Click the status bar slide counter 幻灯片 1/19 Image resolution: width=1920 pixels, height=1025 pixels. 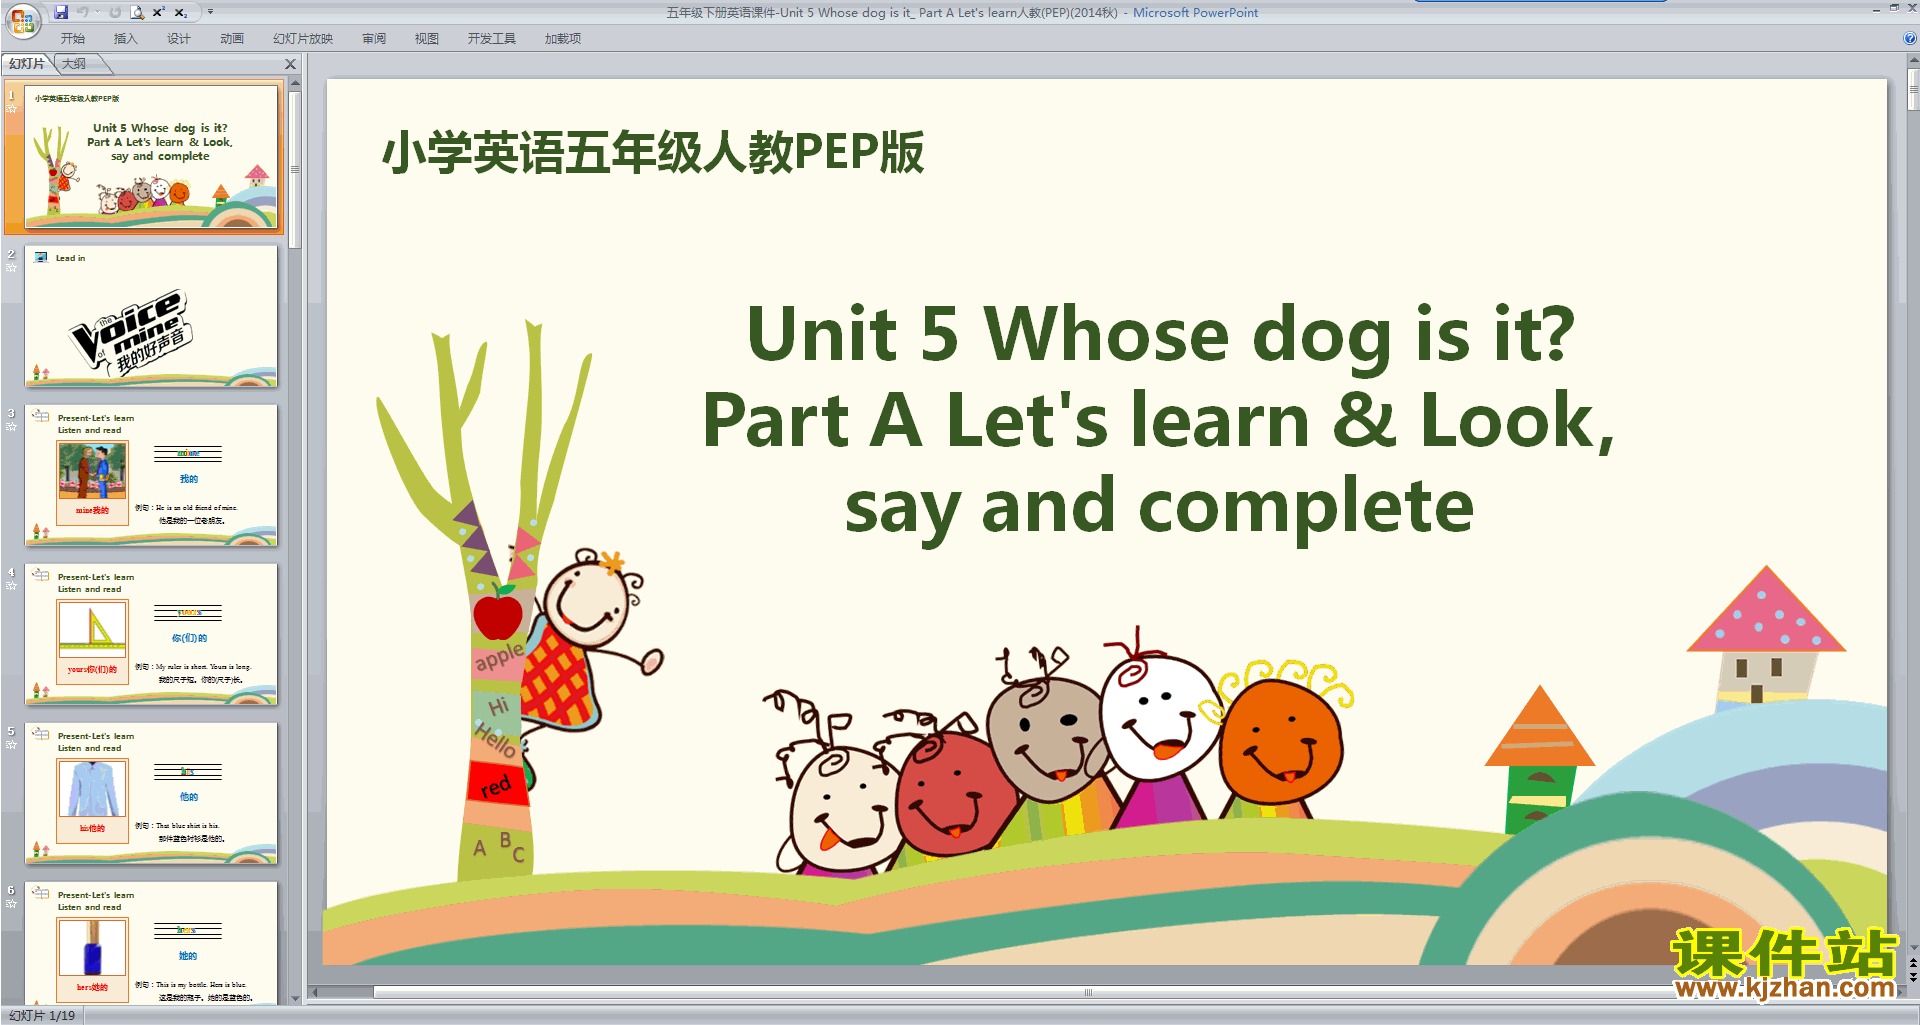[x=42, y=1016]
